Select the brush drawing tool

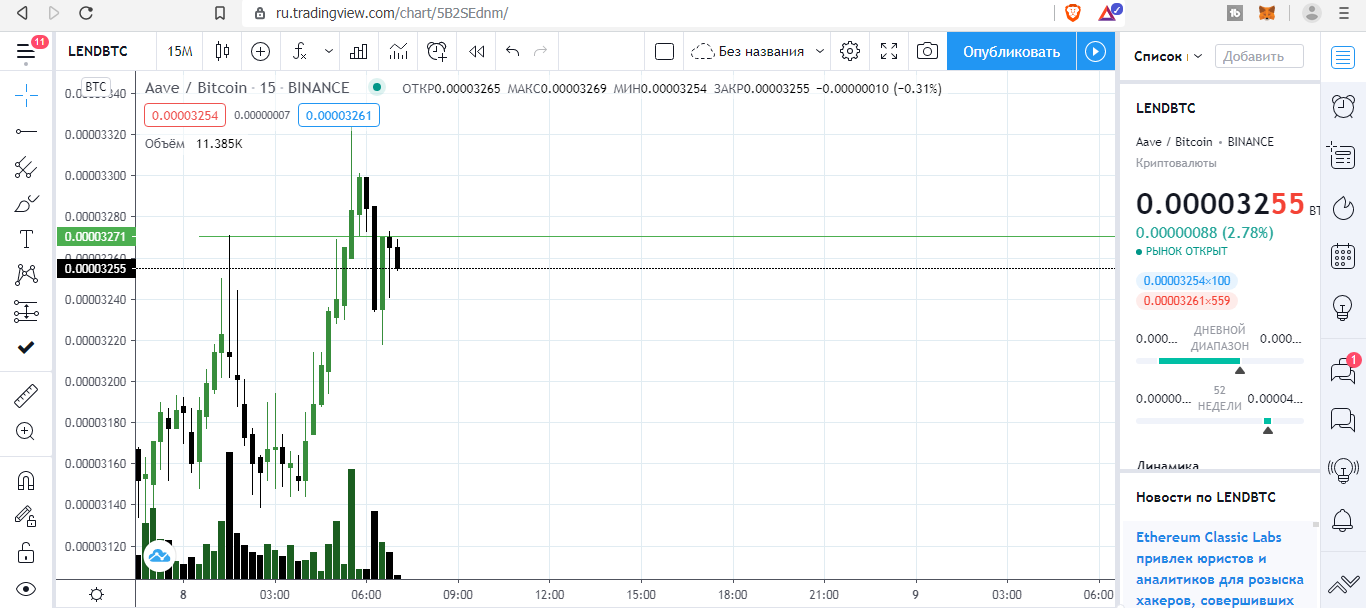(x=26, y=203)
